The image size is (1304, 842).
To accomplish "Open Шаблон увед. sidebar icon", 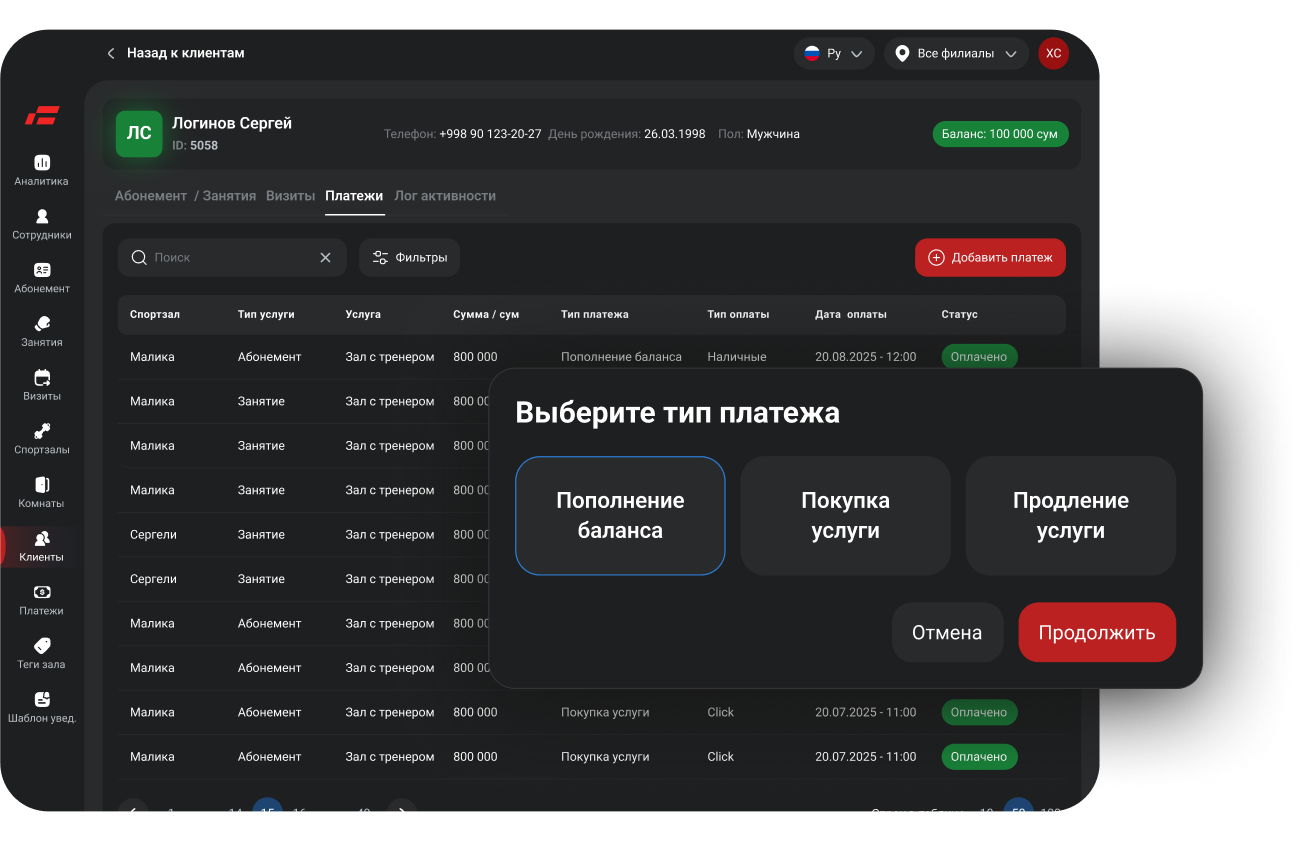I will click(x=41, y=700).
